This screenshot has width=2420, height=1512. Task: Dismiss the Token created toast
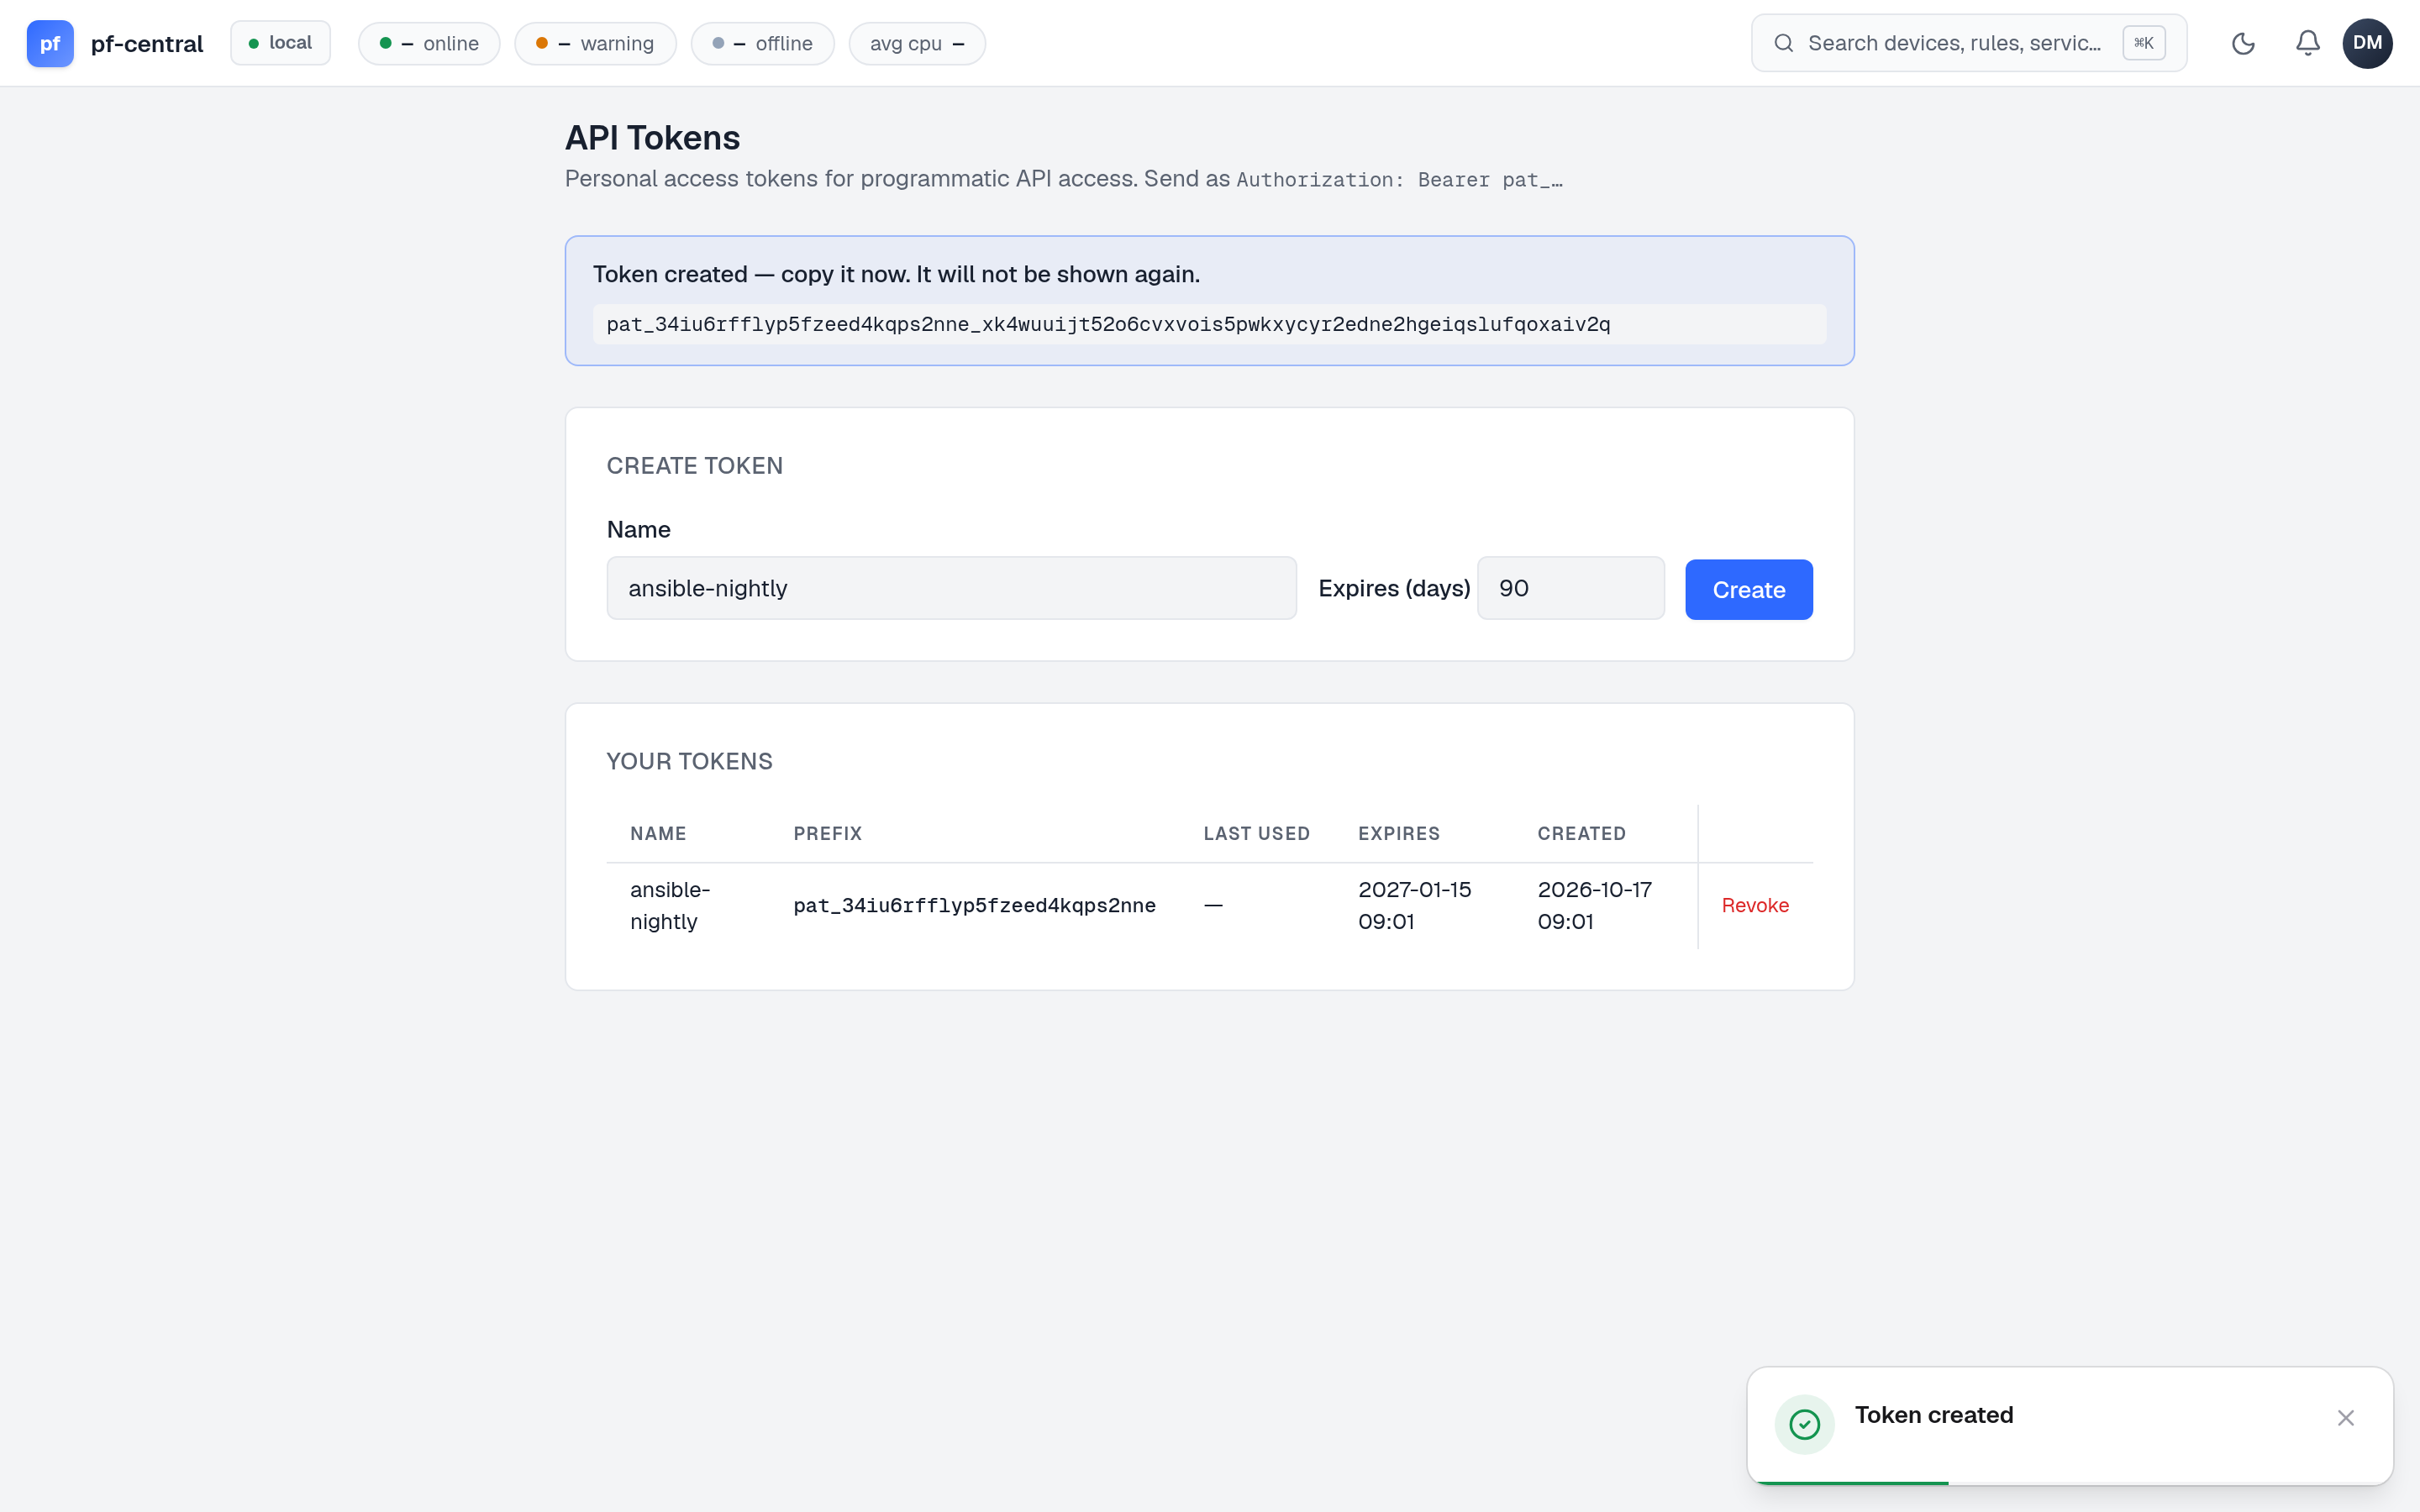pyautogui.click(x=2345, y=1418)
